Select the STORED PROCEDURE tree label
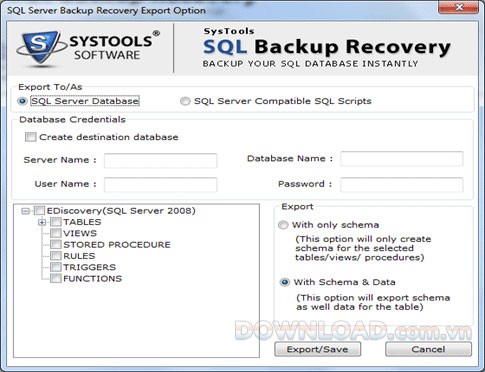Viewport: 485px width, 372px height. [x=117, y=245]
